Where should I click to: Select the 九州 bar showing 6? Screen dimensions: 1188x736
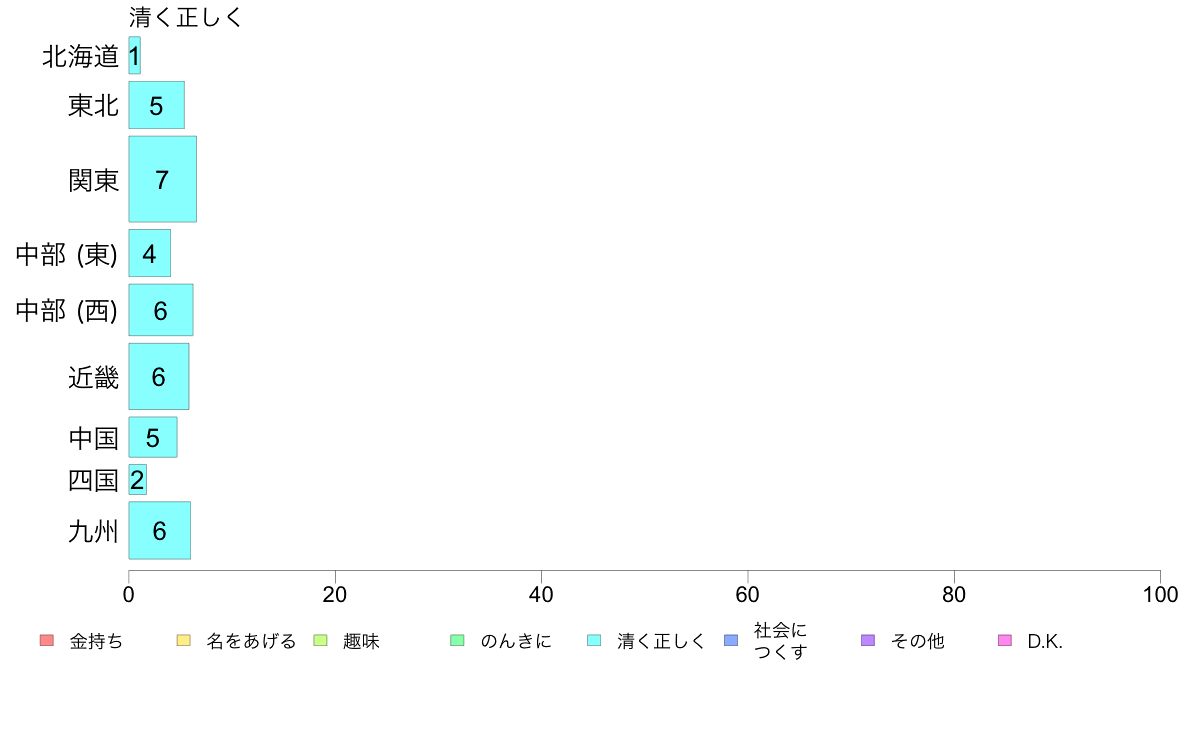(159, 530)
